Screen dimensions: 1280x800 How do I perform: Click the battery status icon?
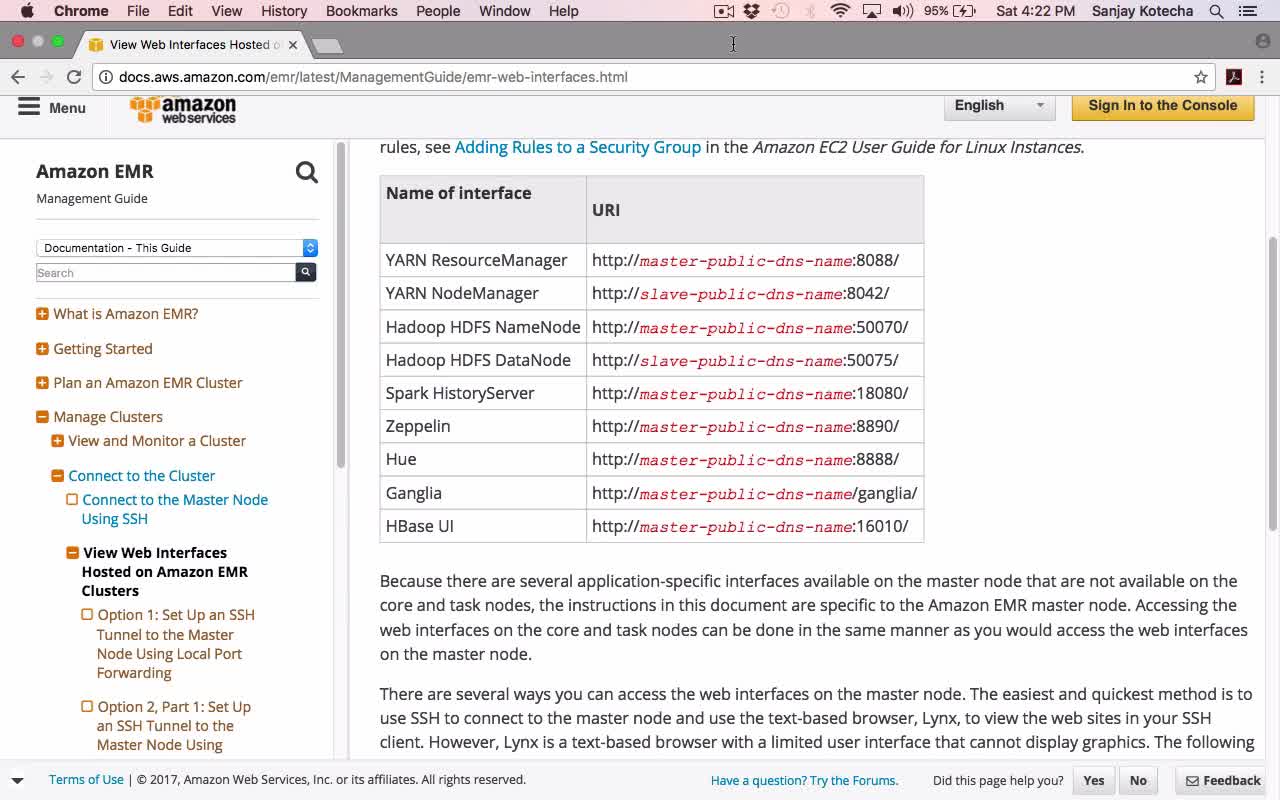tap(963, 11)
